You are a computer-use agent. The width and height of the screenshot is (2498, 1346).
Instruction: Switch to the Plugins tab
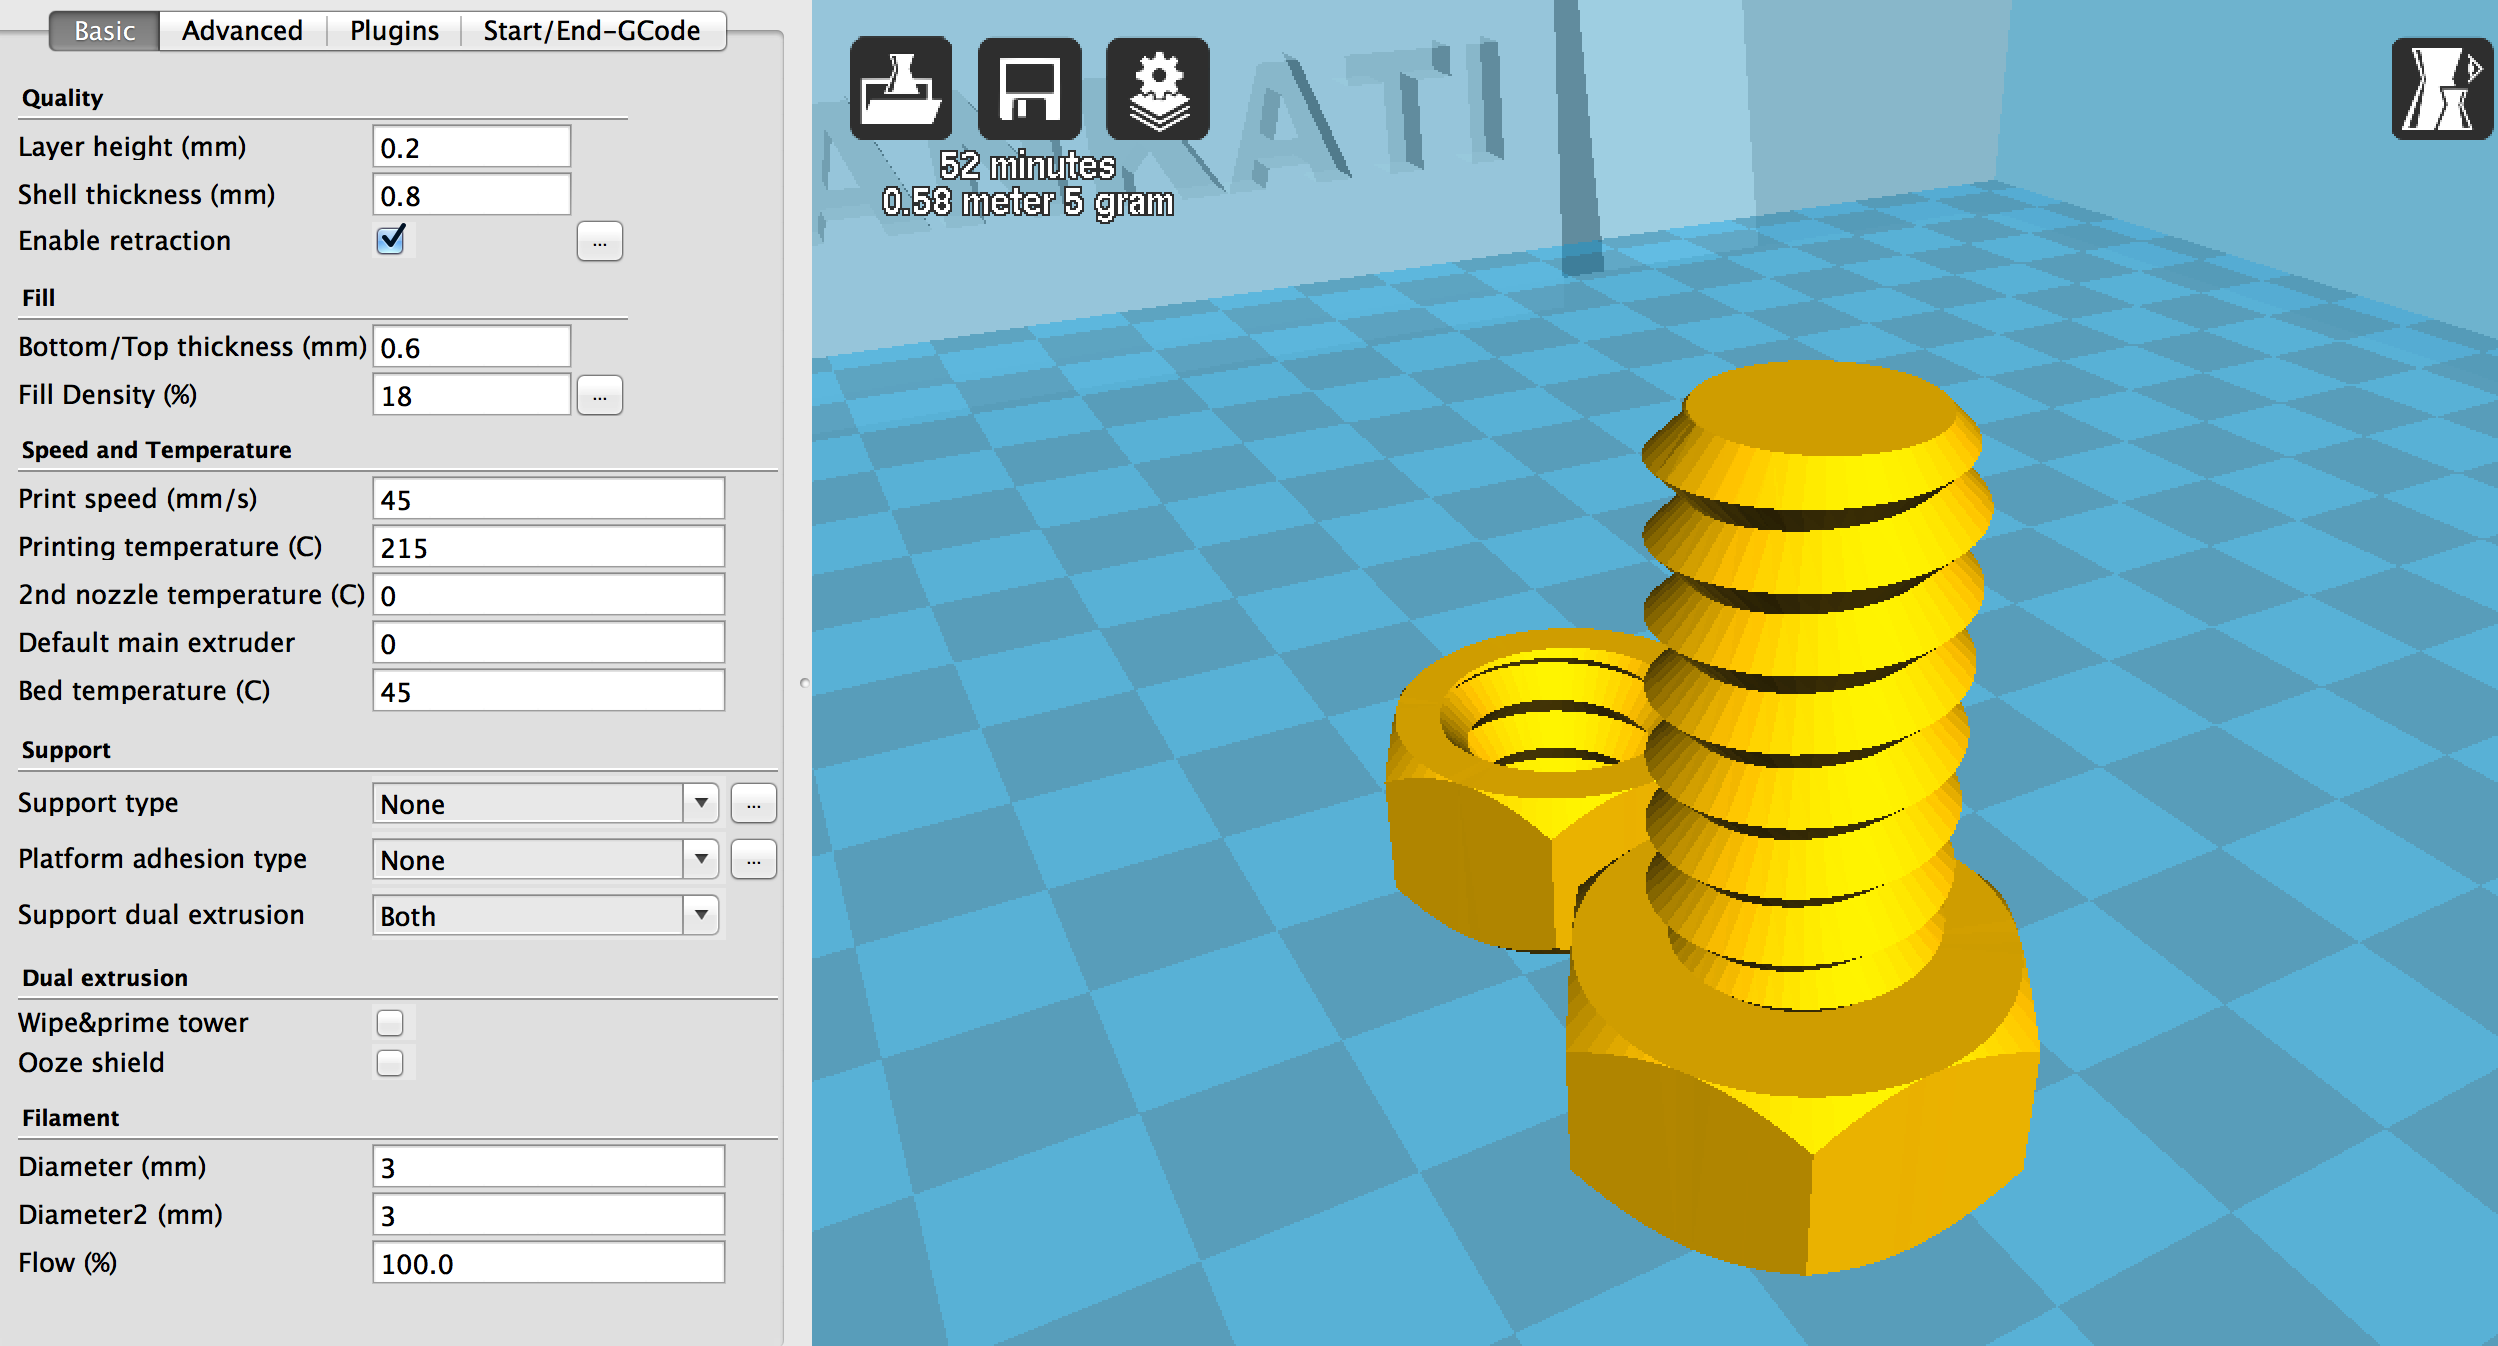click(x=394, y=31)
